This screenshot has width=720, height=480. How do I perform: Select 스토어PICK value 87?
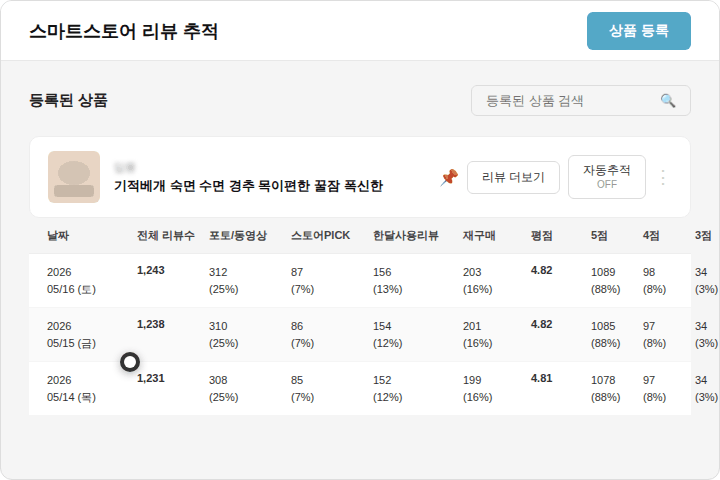(x=297, y=272)
